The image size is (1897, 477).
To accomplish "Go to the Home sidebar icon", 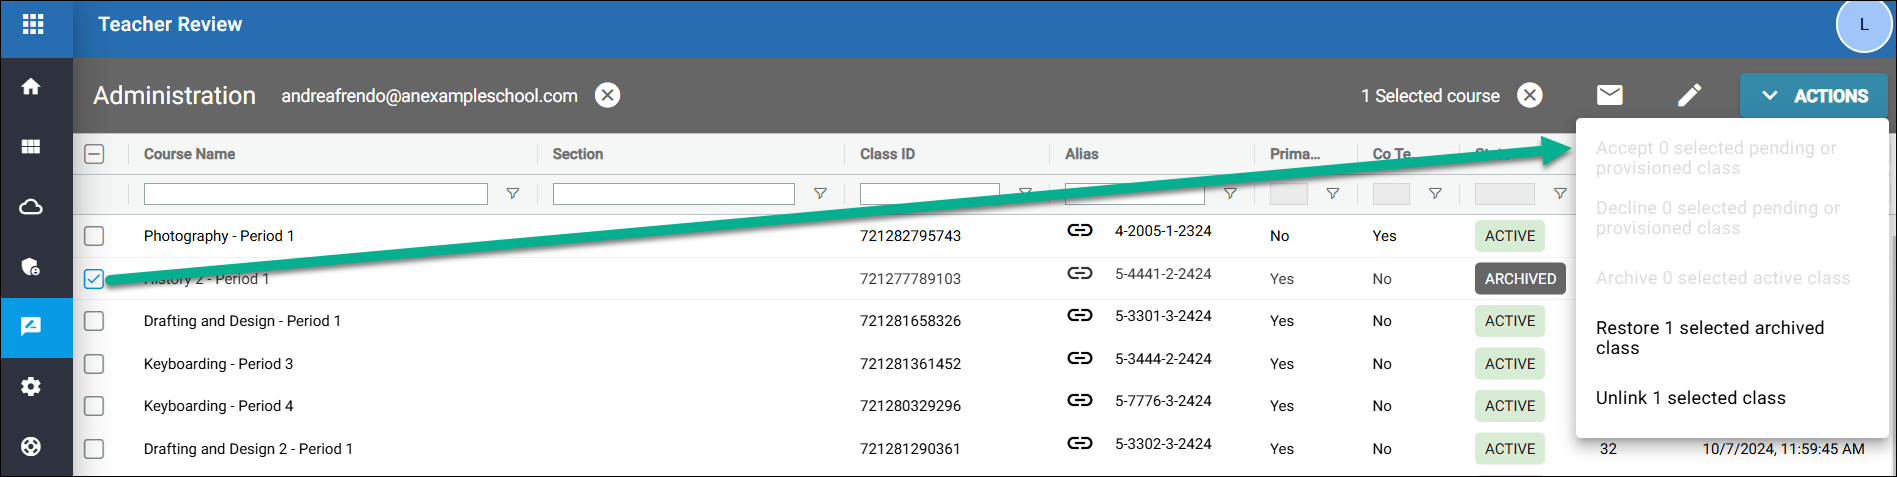I will (31, 87).
